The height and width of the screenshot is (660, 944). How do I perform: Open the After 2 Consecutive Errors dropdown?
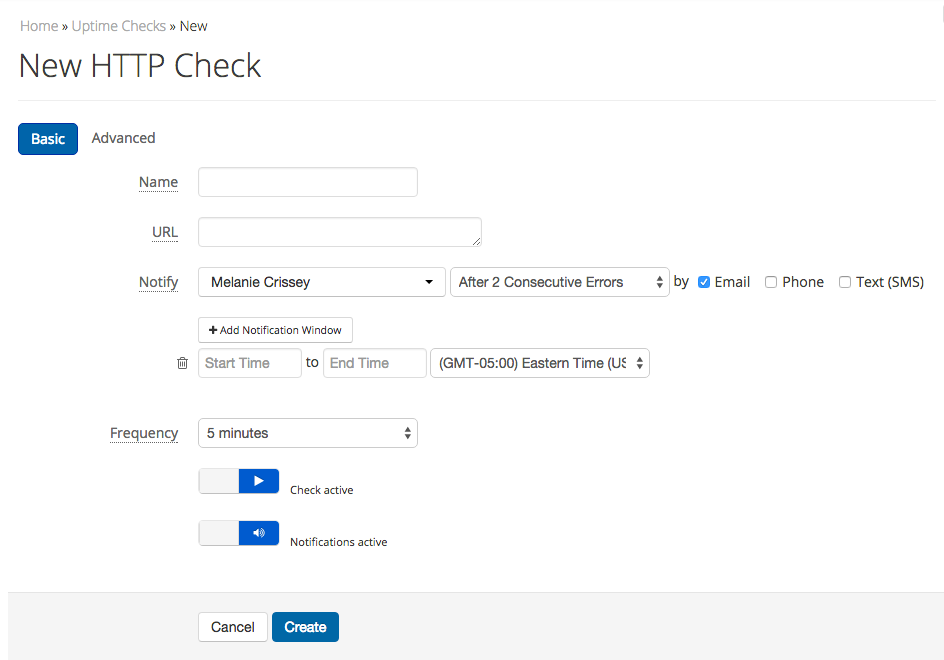click(560, 282)
